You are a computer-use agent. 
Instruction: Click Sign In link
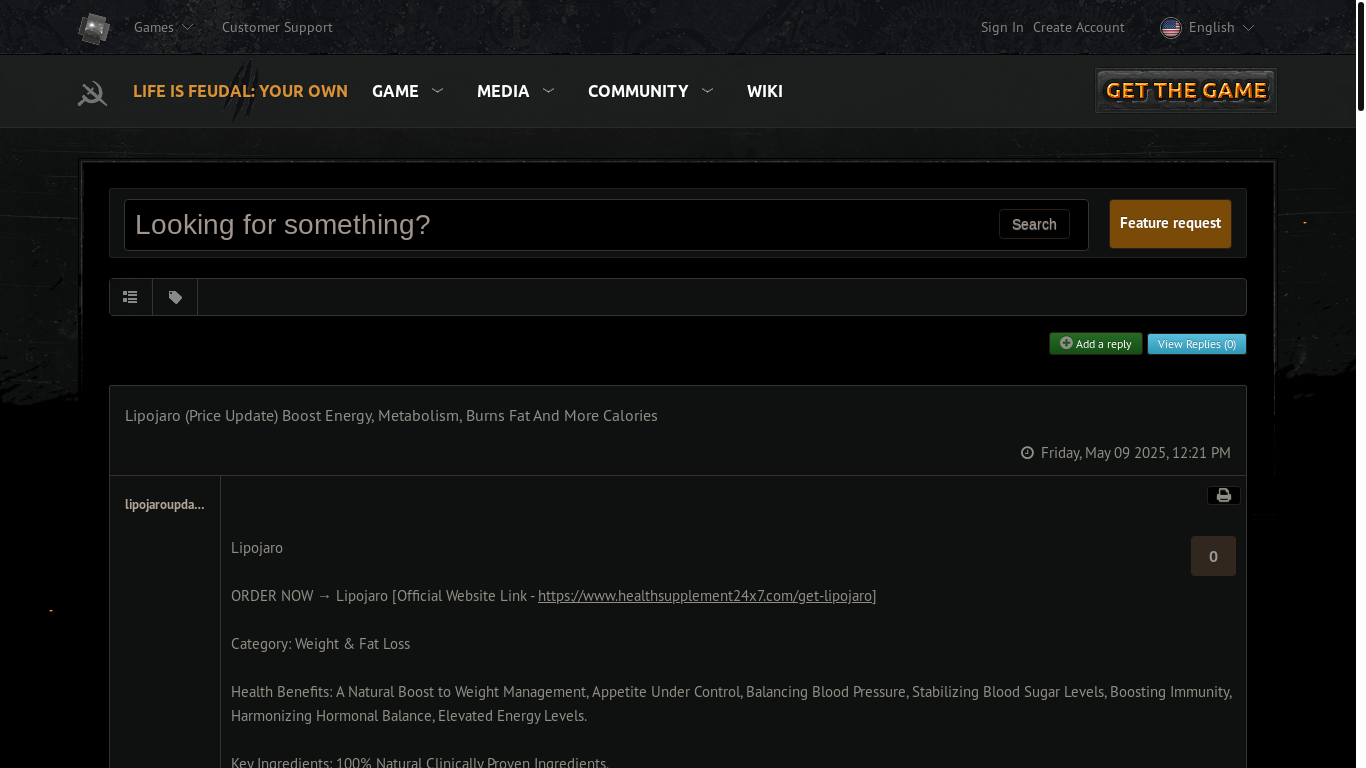pos(1002,27)
